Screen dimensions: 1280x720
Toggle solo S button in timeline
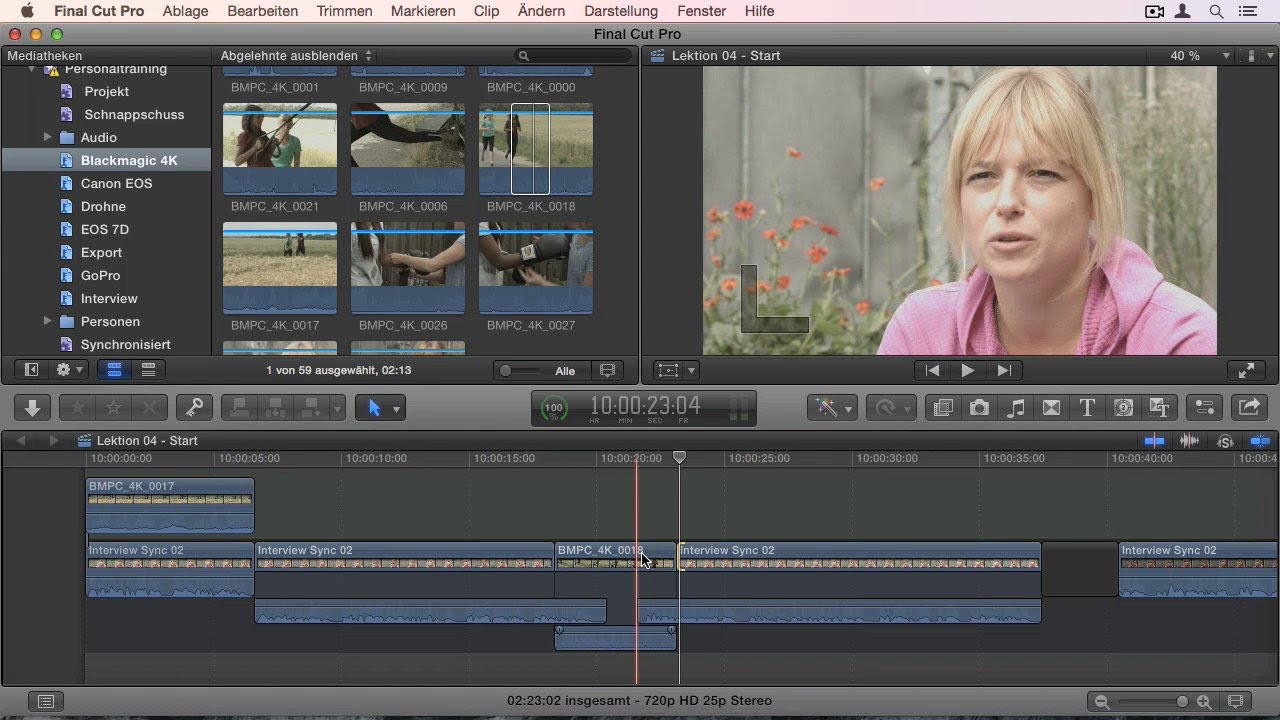click(x=1225, y=441)
